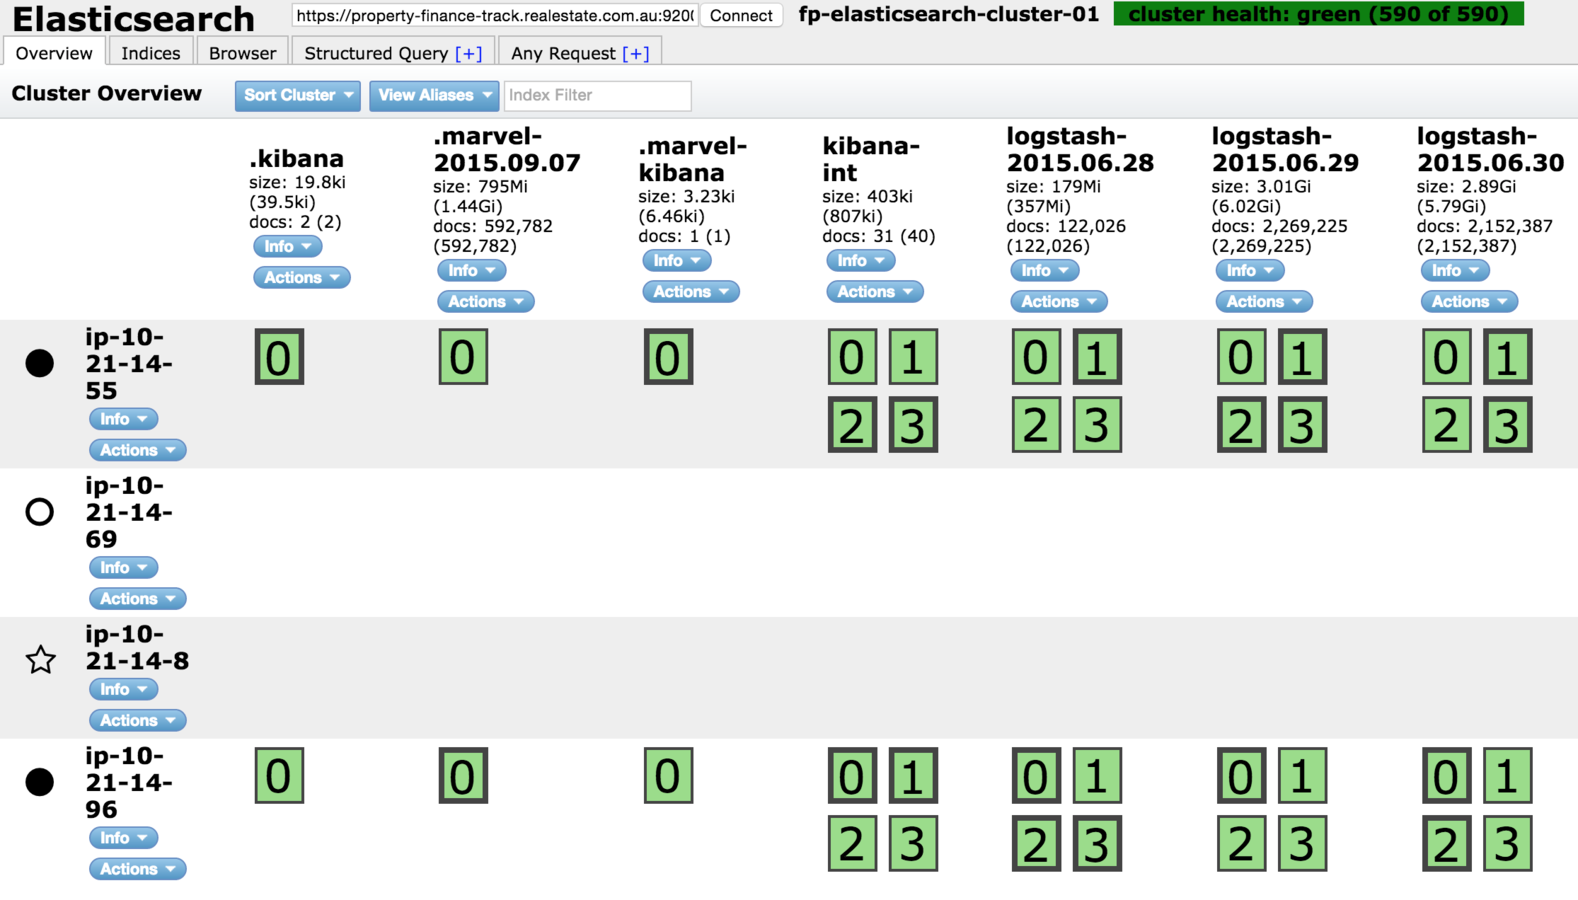
Task: Open Info dropdown for logstash-2015.06.28 index
Action: [1045, 270]
